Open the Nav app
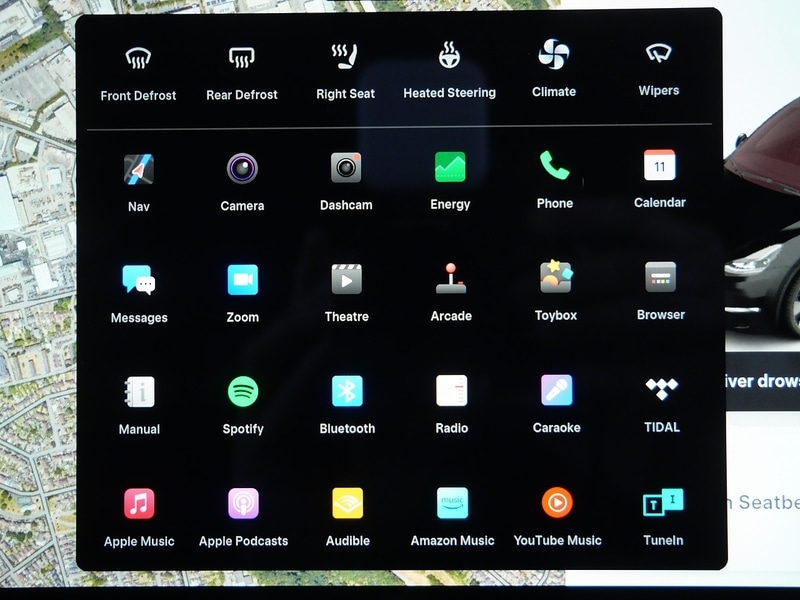This screenshot has height=600, width=800. click(138, 169)
